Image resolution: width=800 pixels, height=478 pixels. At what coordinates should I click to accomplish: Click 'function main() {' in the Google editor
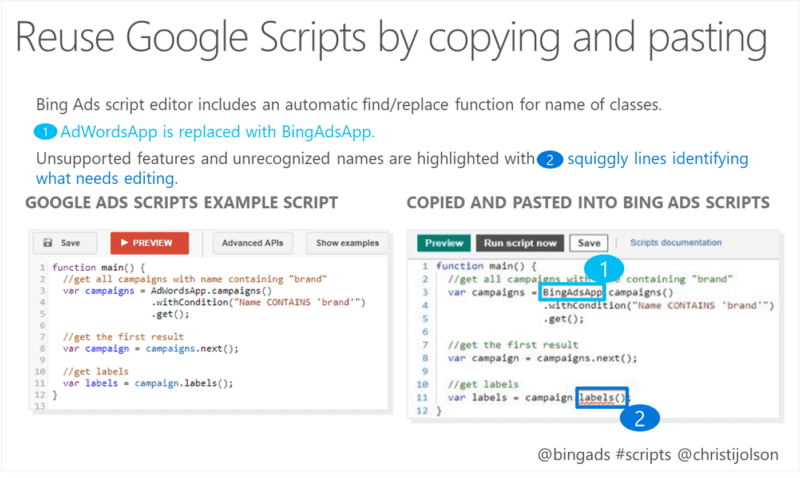[x=99, y=267]
